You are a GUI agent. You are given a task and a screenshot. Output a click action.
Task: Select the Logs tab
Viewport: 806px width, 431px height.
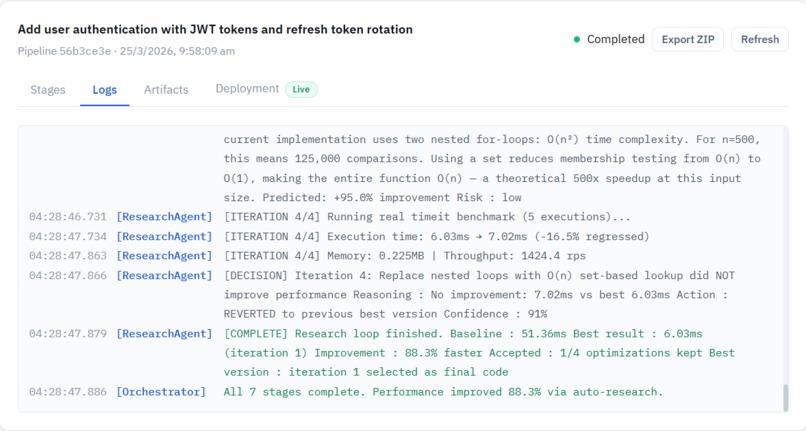coord(104,89)
